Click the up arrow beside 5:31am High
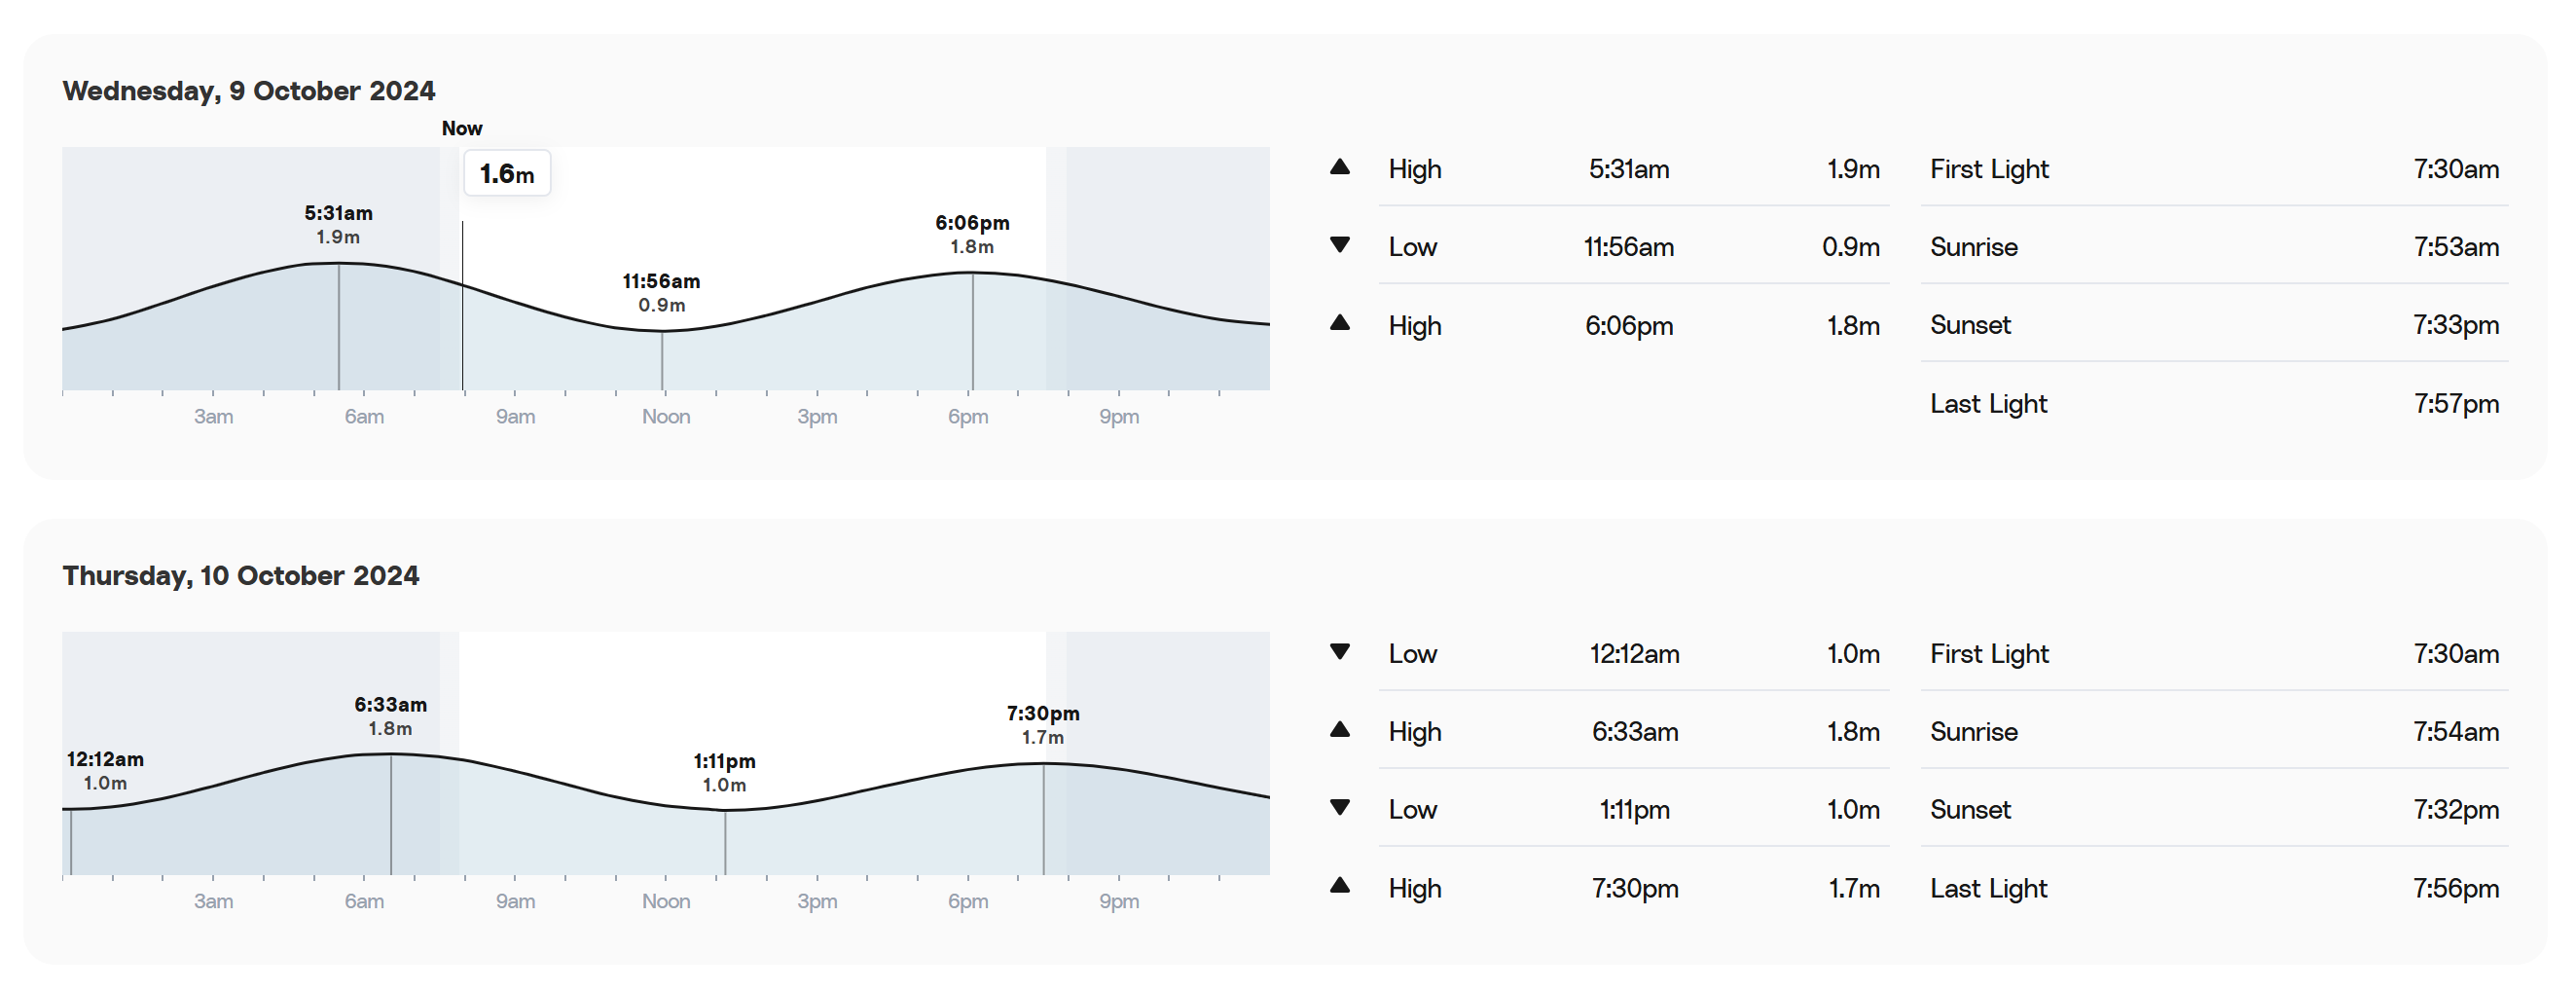This screenshot has width=2576, height=990. (1340, 167)
